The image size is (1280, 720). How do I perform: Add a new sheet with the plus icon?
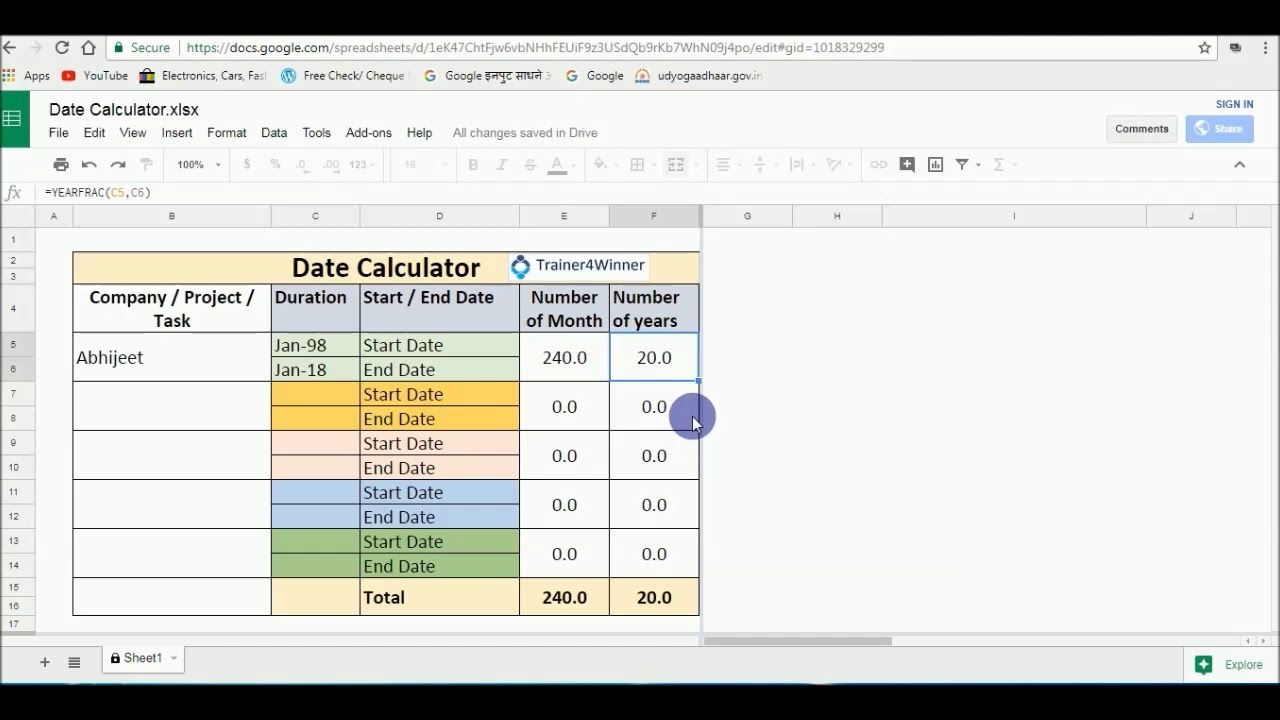point(44,662)
